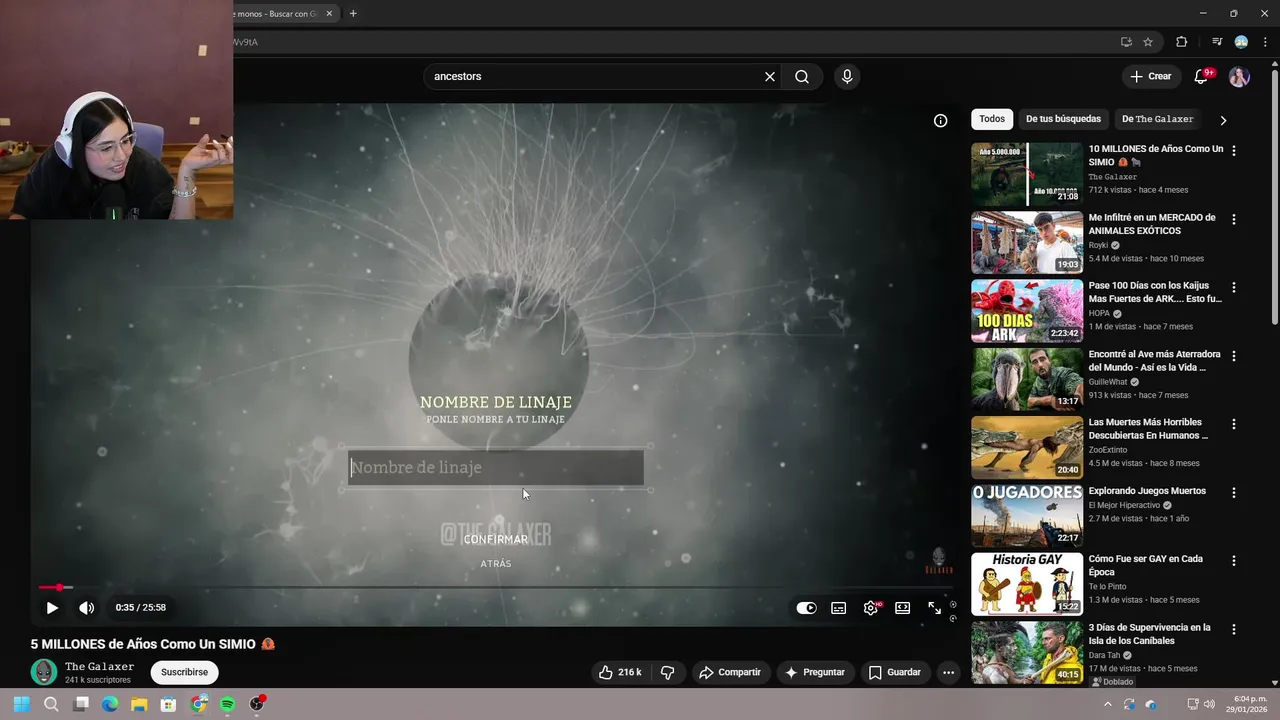
Task: Open Explorando Juegos Muertos video title
Action: 1147,491
